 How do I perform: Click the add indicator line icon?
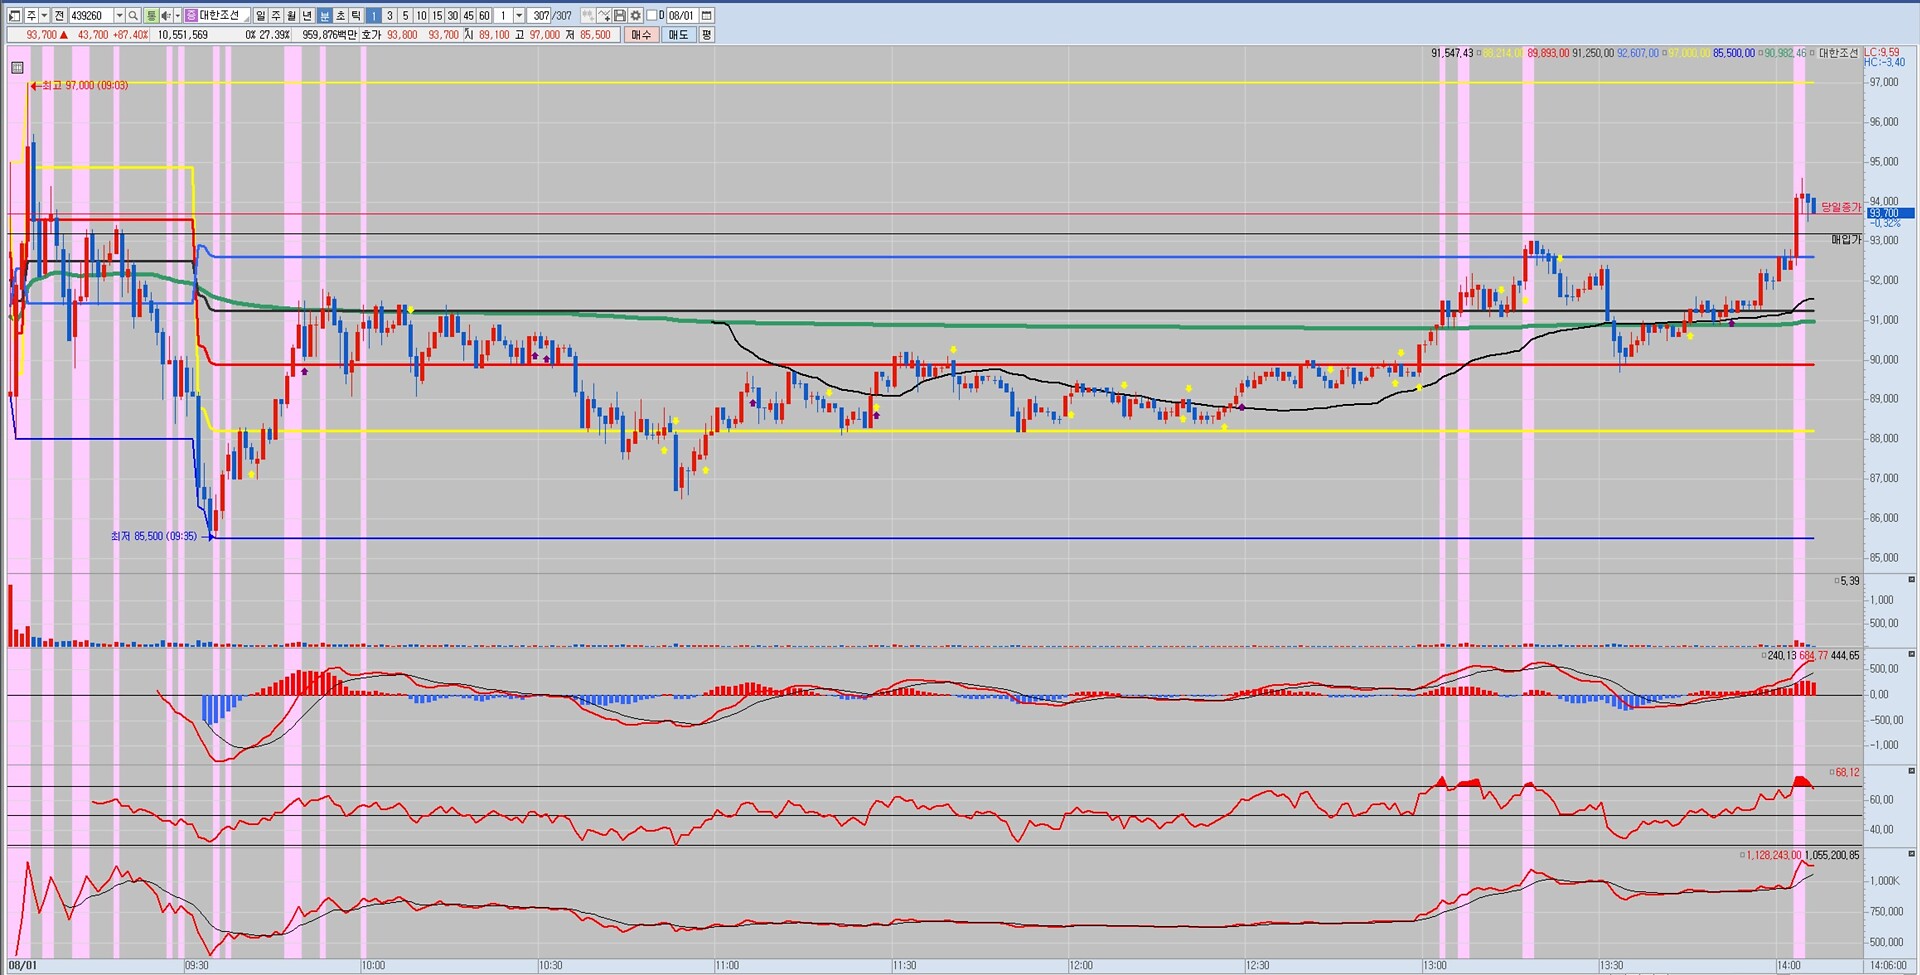pos(604,16)
